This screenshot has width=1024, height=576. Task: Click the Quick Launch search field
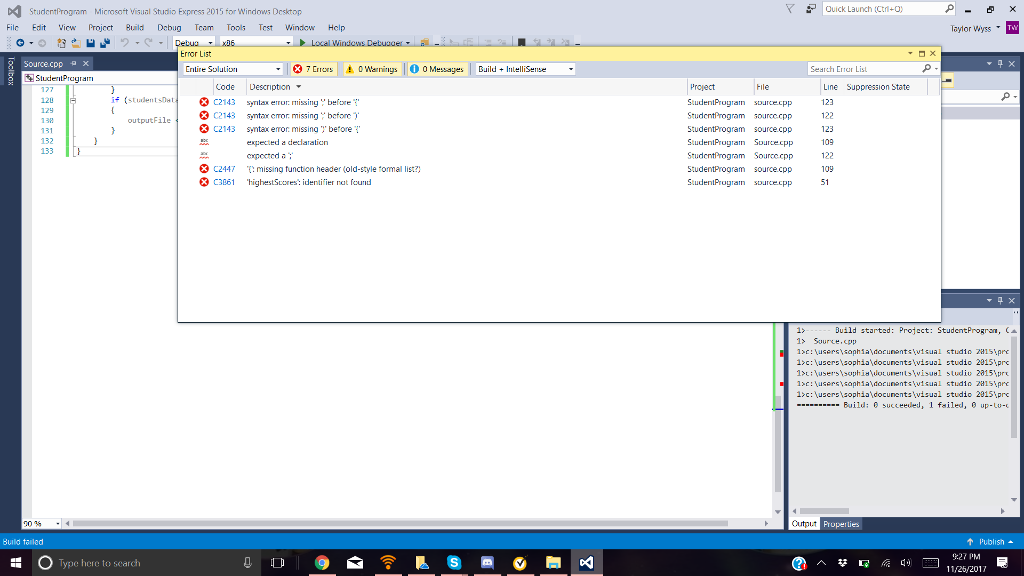882,9
